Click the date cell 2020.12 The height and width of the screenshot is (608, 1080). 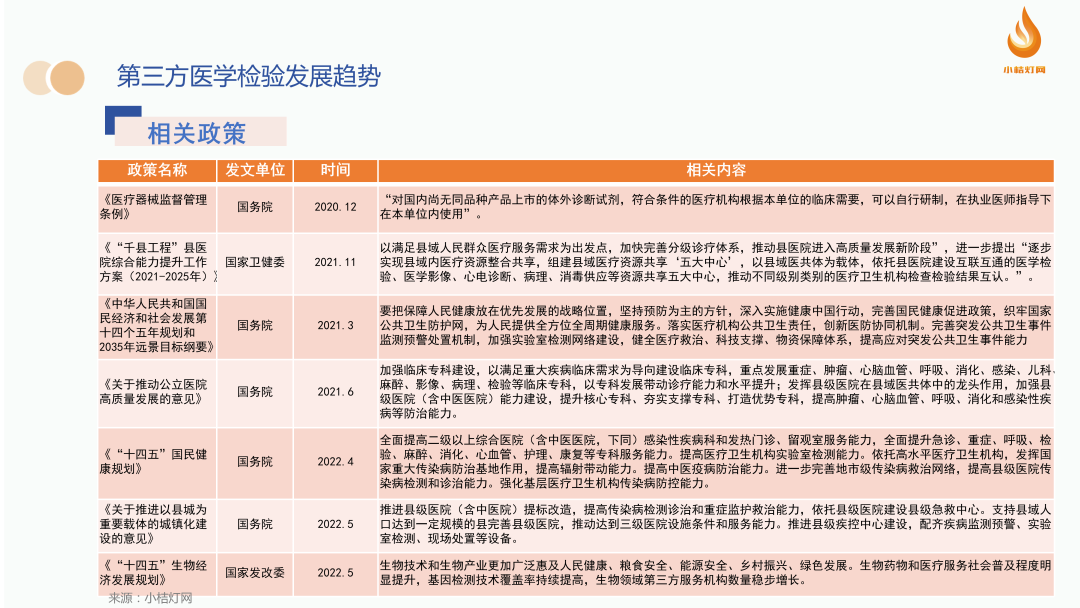tap(335, 206)
